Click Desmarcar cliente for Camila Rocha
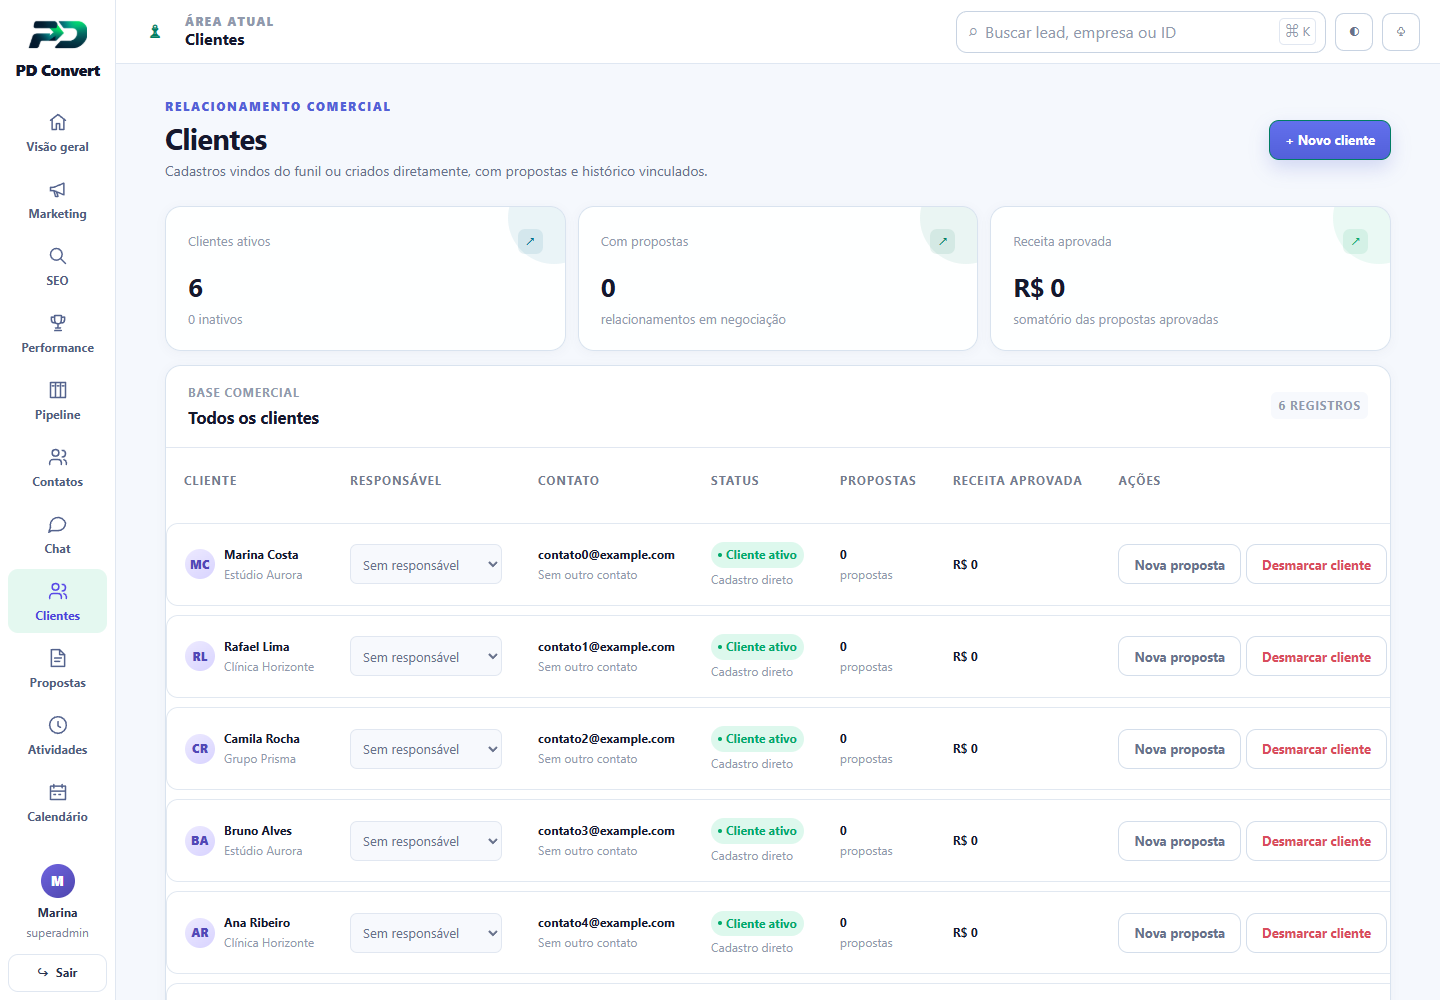1440x1000 pixels. click(x=1316, y=749)
